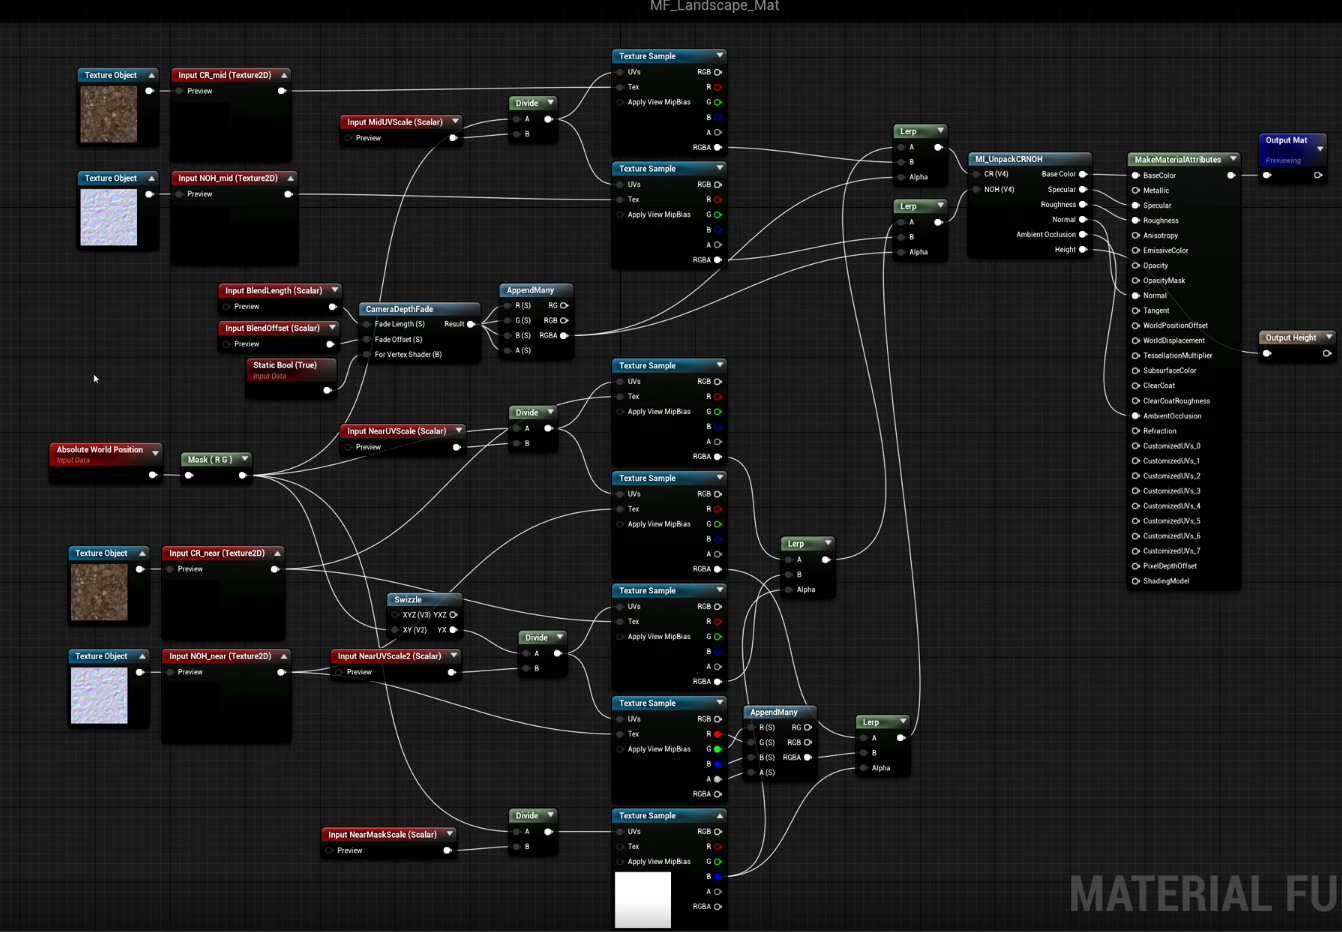Expand the Mask ( R G ) node arrow
The height and width of the screenshot is (932, 1342).
[x=244, y=459]
